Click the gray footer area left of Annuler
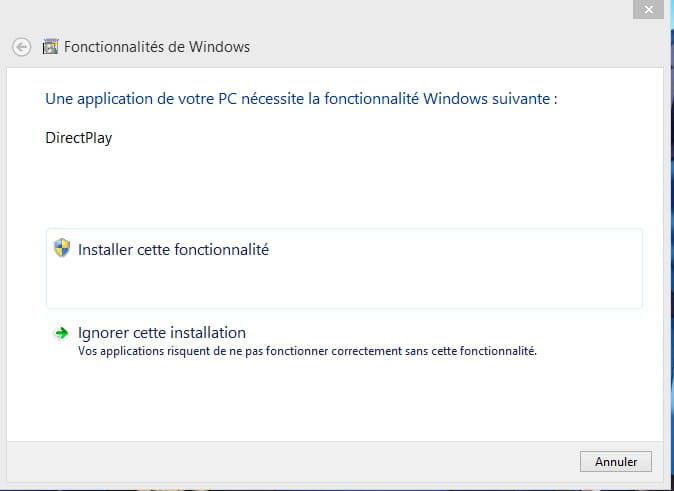 pyautogui.click(x=292, y=462)
